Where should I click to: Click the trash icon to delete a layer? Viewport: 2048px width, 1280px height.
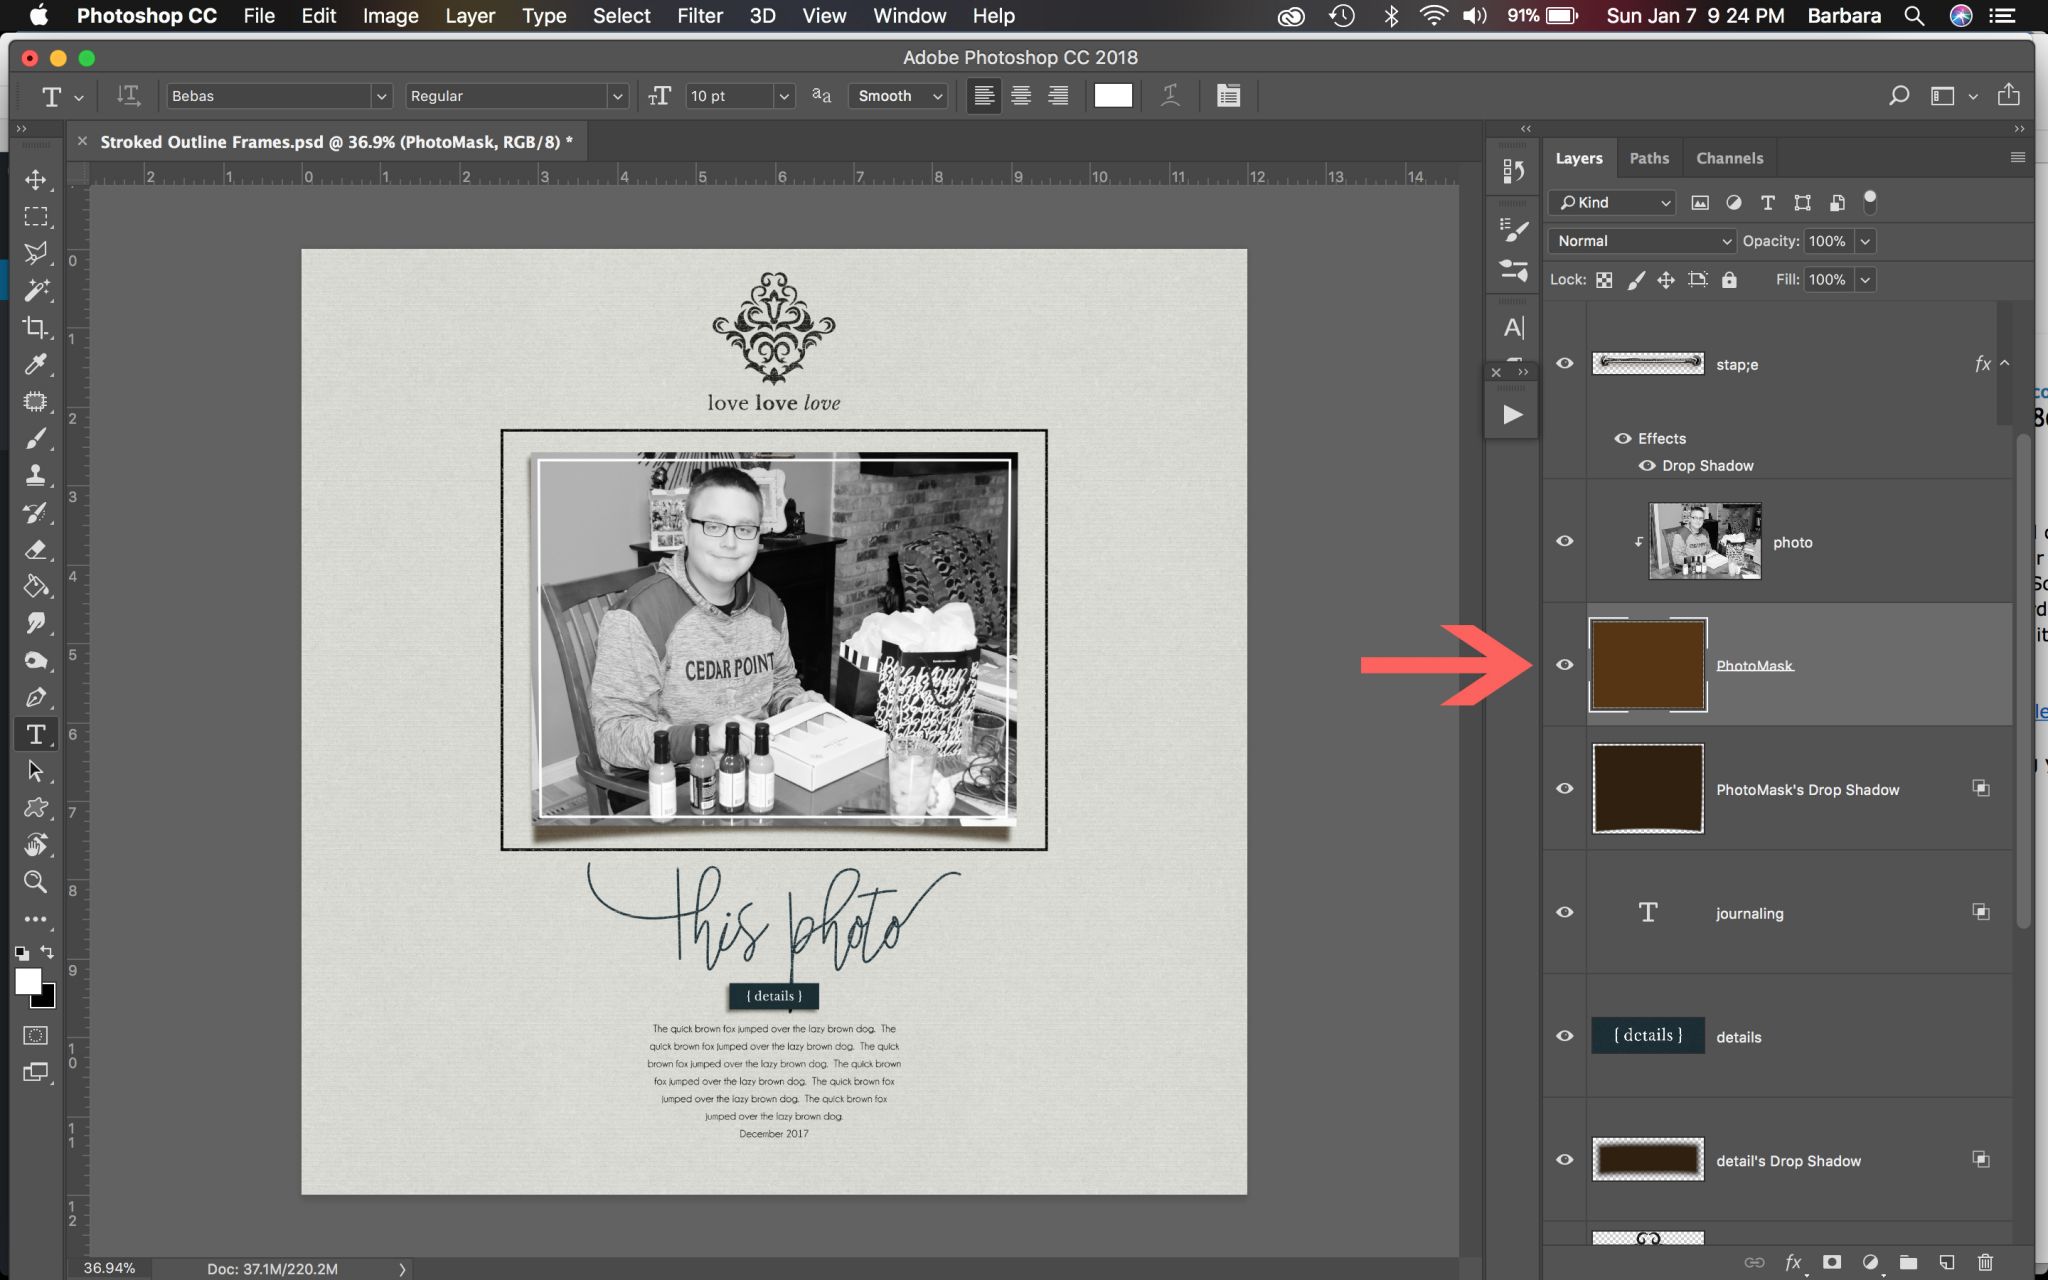(x=1984, y=1263)
